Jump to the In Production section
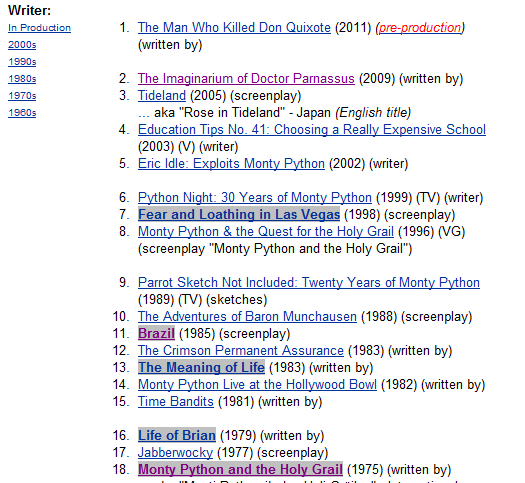The image size is (525, 483). click(40, 28)
